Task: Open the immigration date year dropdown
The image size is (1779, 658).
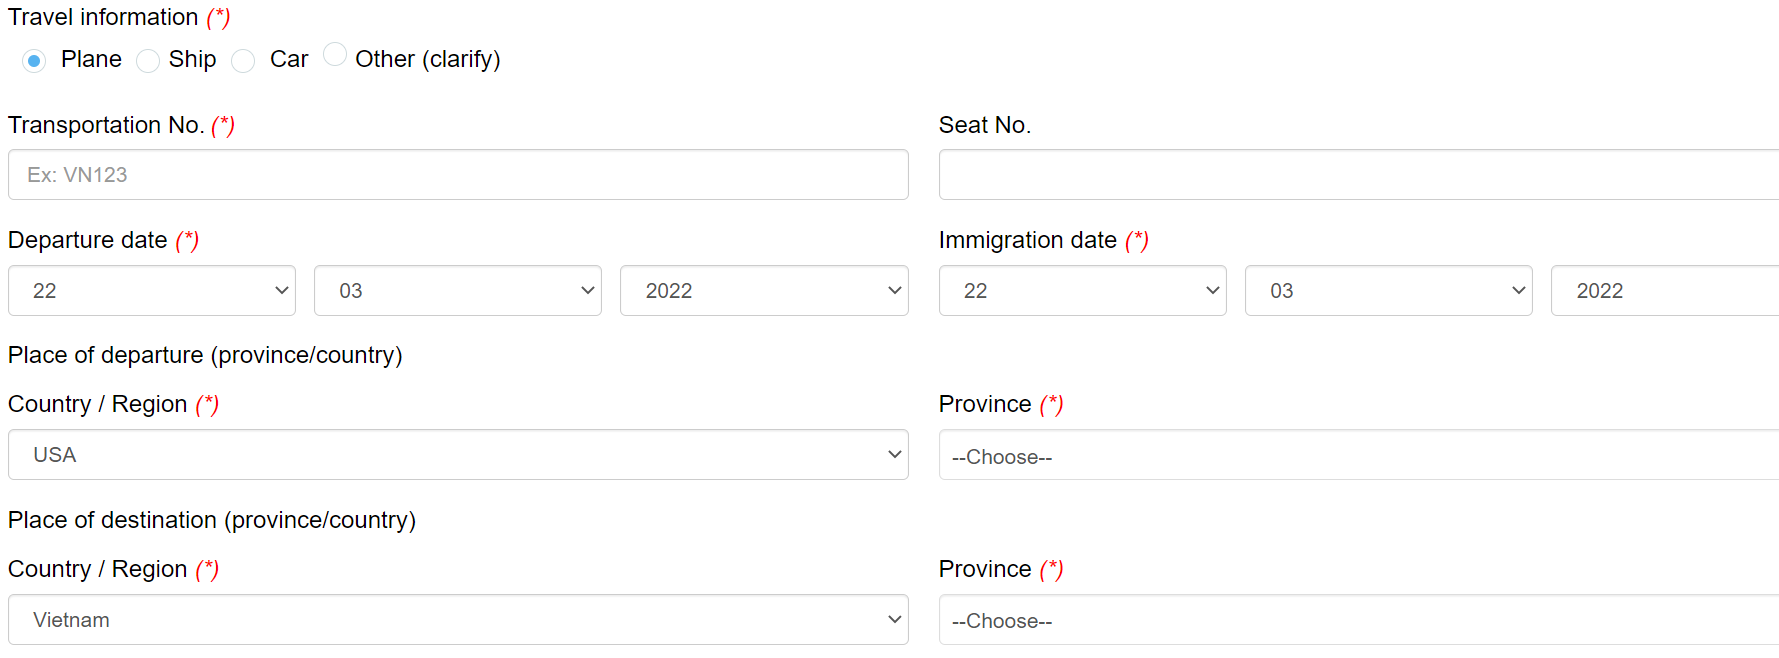Action: point(1664,291)
